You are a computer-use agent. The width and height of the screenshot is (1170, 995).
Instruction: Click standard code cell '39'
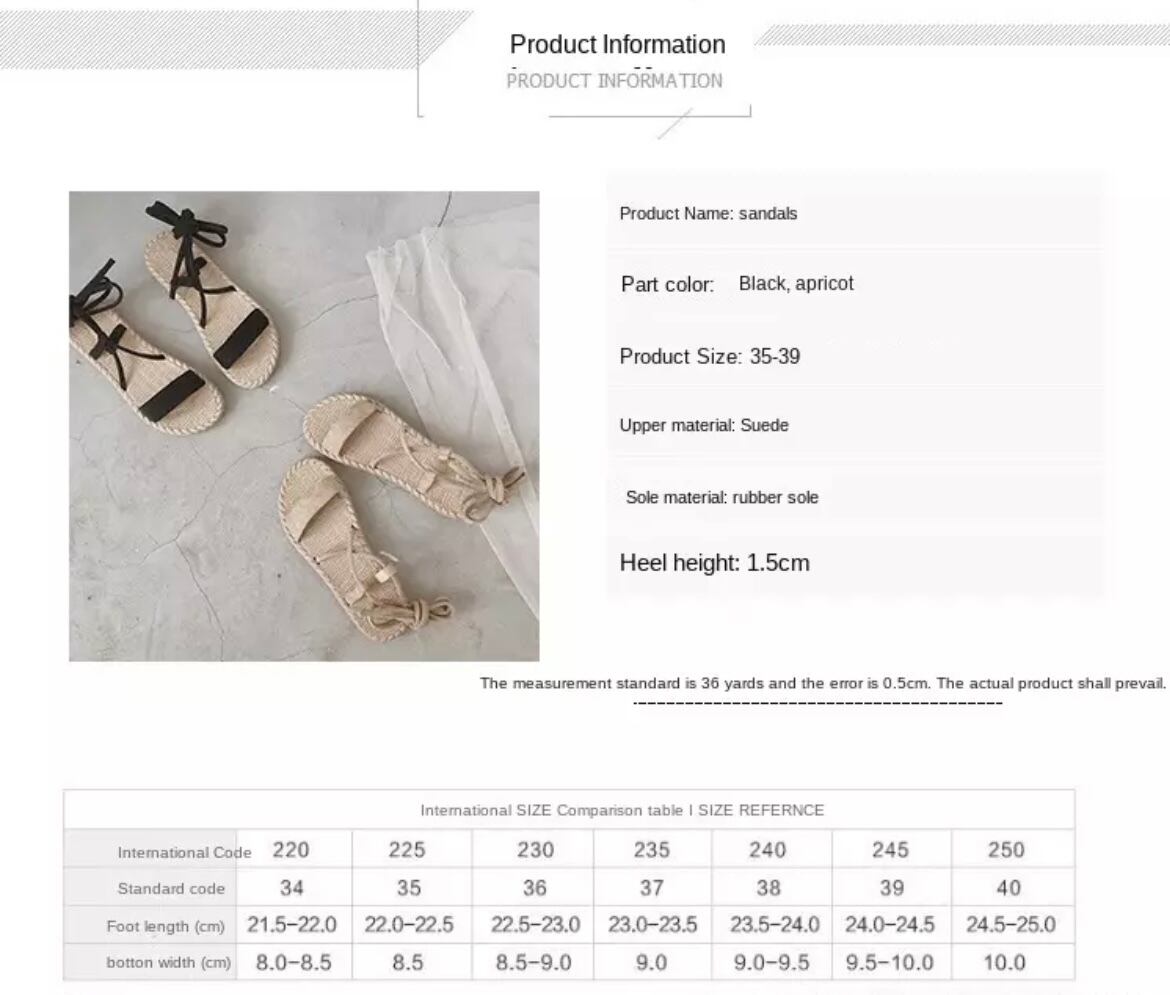[892, 888]
